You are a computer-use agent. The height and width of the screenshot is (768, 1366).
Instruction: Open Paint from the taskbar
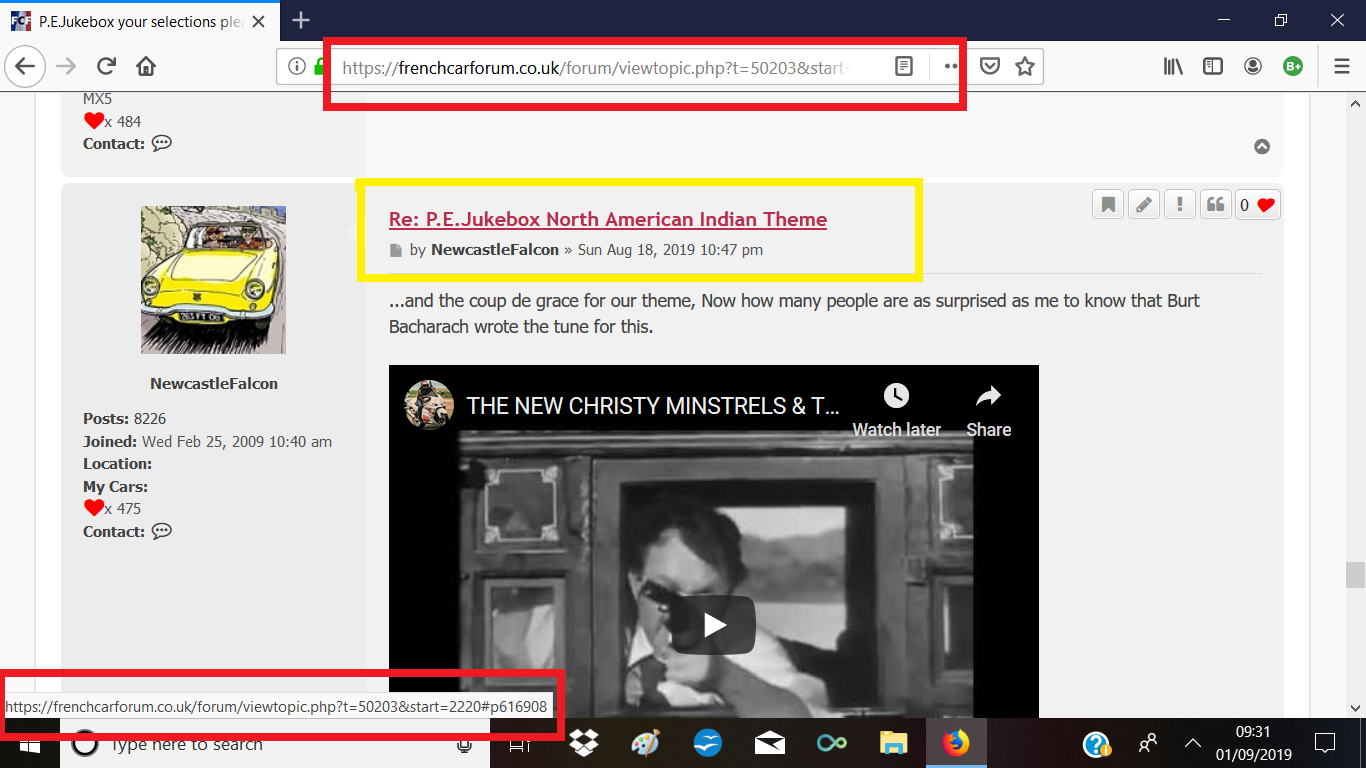pyautogui.click(x=646, y=744)
